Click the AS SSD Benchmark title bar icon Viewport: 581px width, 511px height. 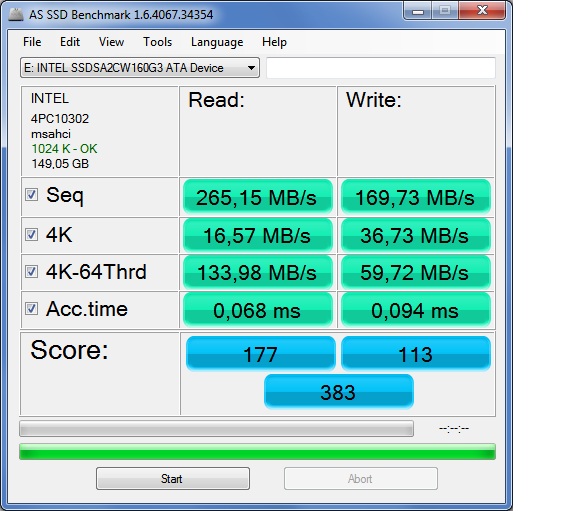click(16, 14)
